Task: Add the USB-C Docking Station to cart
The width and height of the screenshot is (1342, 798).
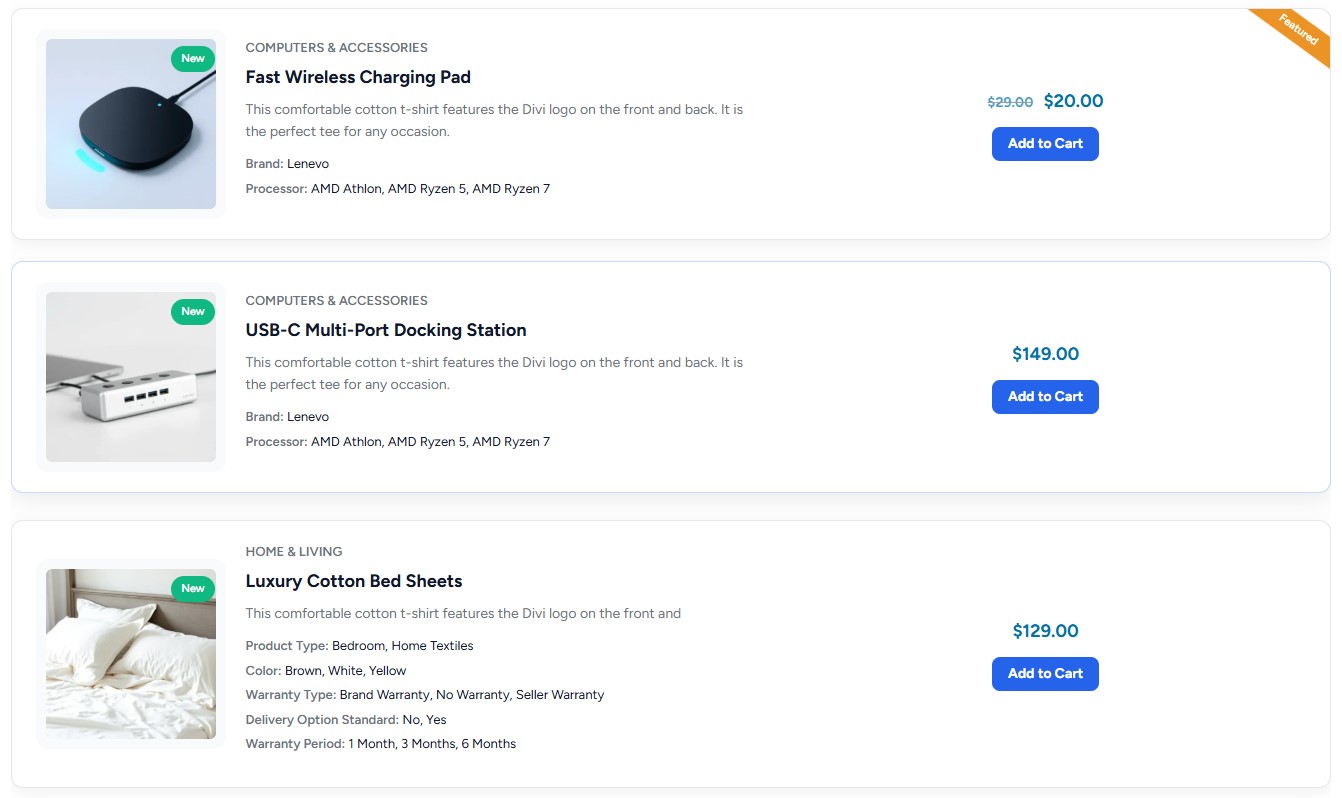Action: coord(1045,397)
